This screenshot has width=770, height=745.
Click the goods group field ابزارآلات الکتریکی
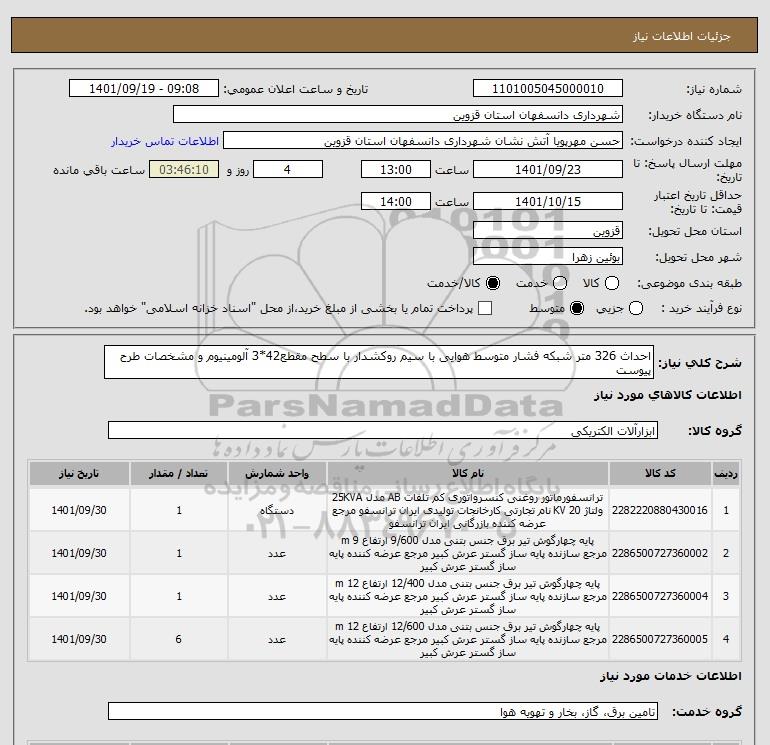pyautogui.click(x=383, y=430)
